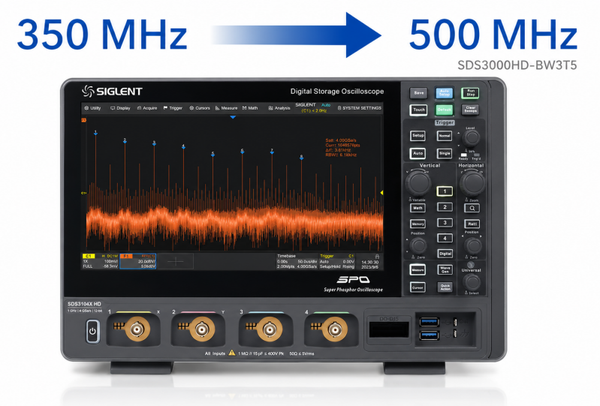Click the Cursor hardware button
This screenshot has width=600, height=406.
(x=418, y=287)
